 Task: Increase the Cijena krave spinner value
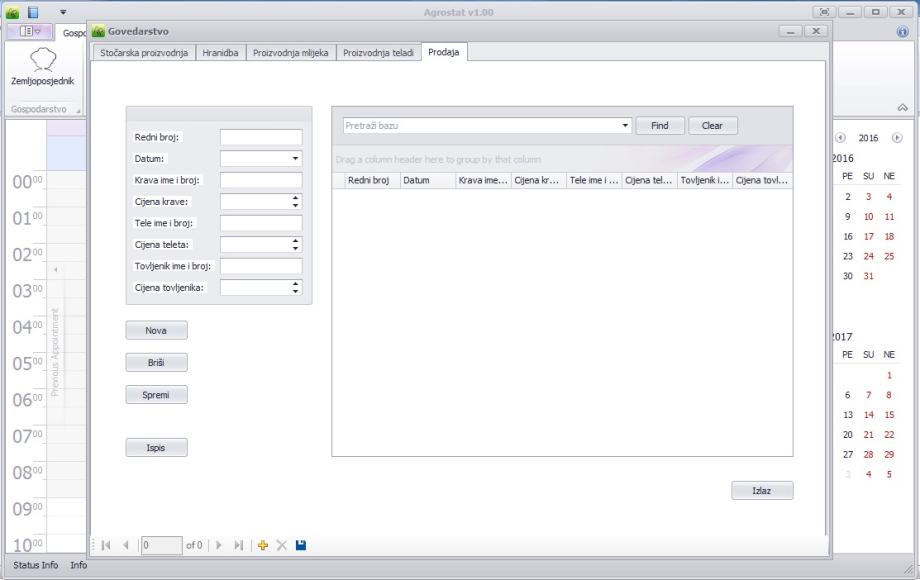pos(295,197)
